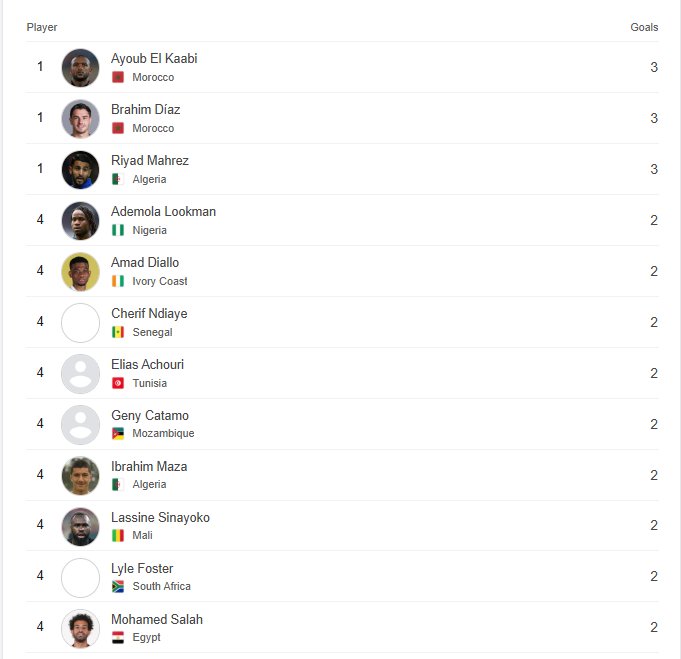
Task: Click Elias Achouri's placeholder avatar icon
Action: coord(80,373)
